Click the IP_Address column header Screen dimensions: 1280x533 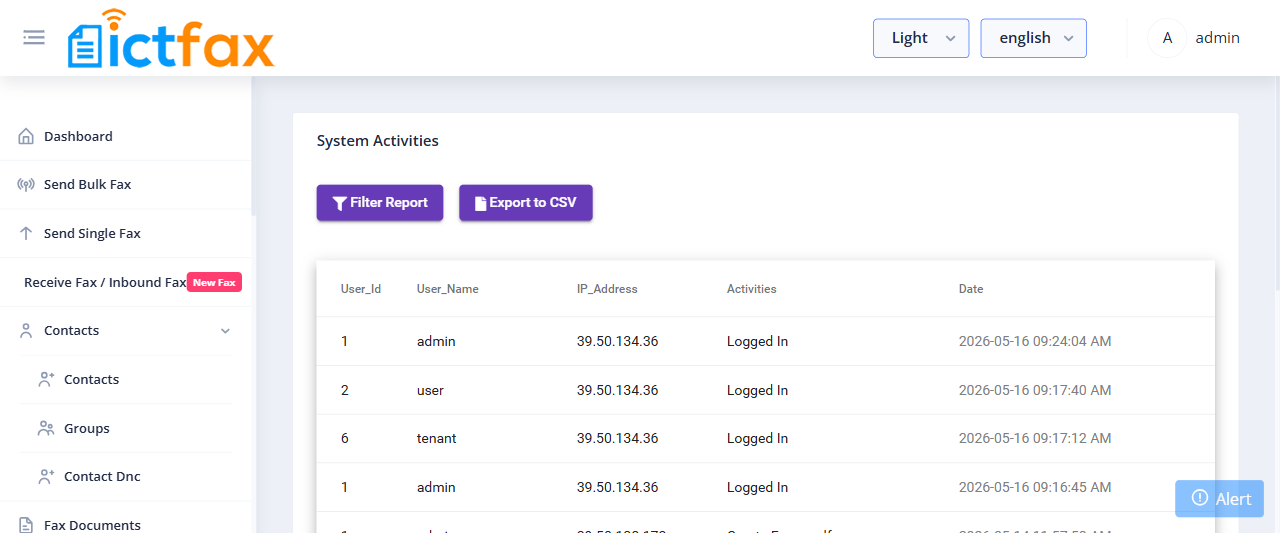[x=607, y=289]
